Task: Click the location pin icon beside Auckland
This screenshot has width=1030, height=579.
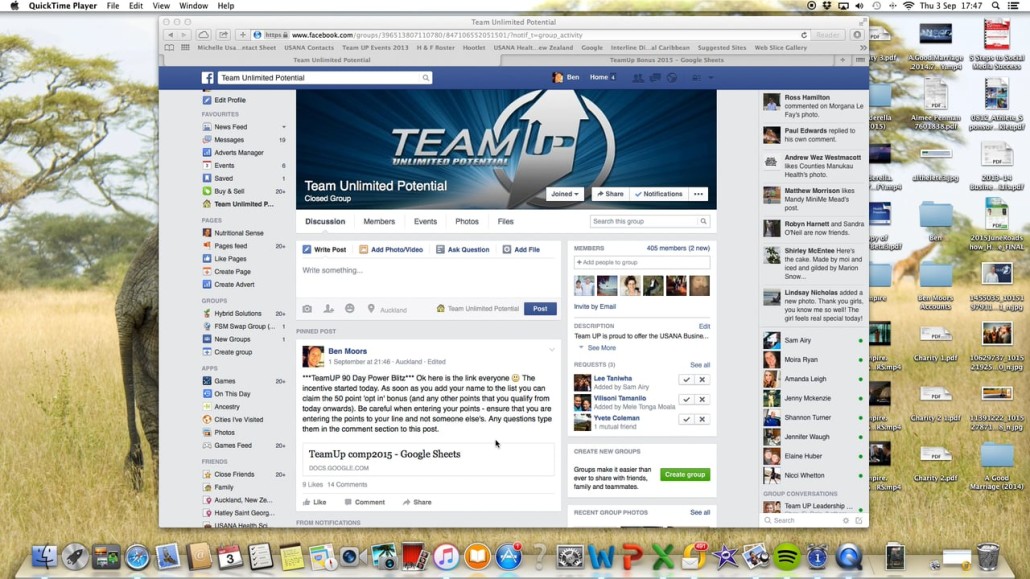Action: pos(371,309)
